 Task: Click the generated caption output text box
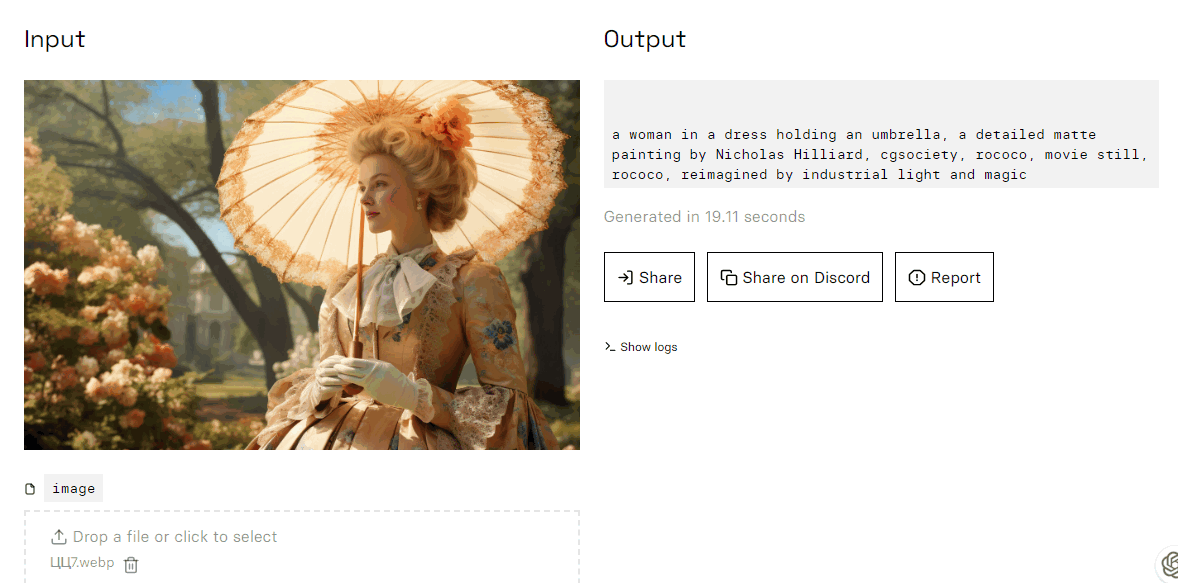pyautogui.click(x=881, y=134)
